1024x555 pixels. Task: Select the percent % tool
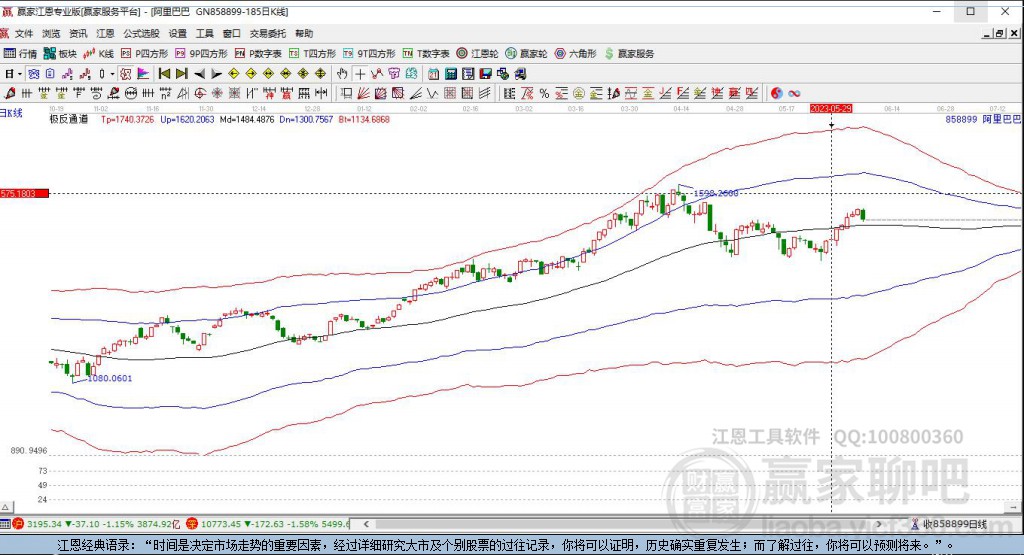click(x=544, y=93)
